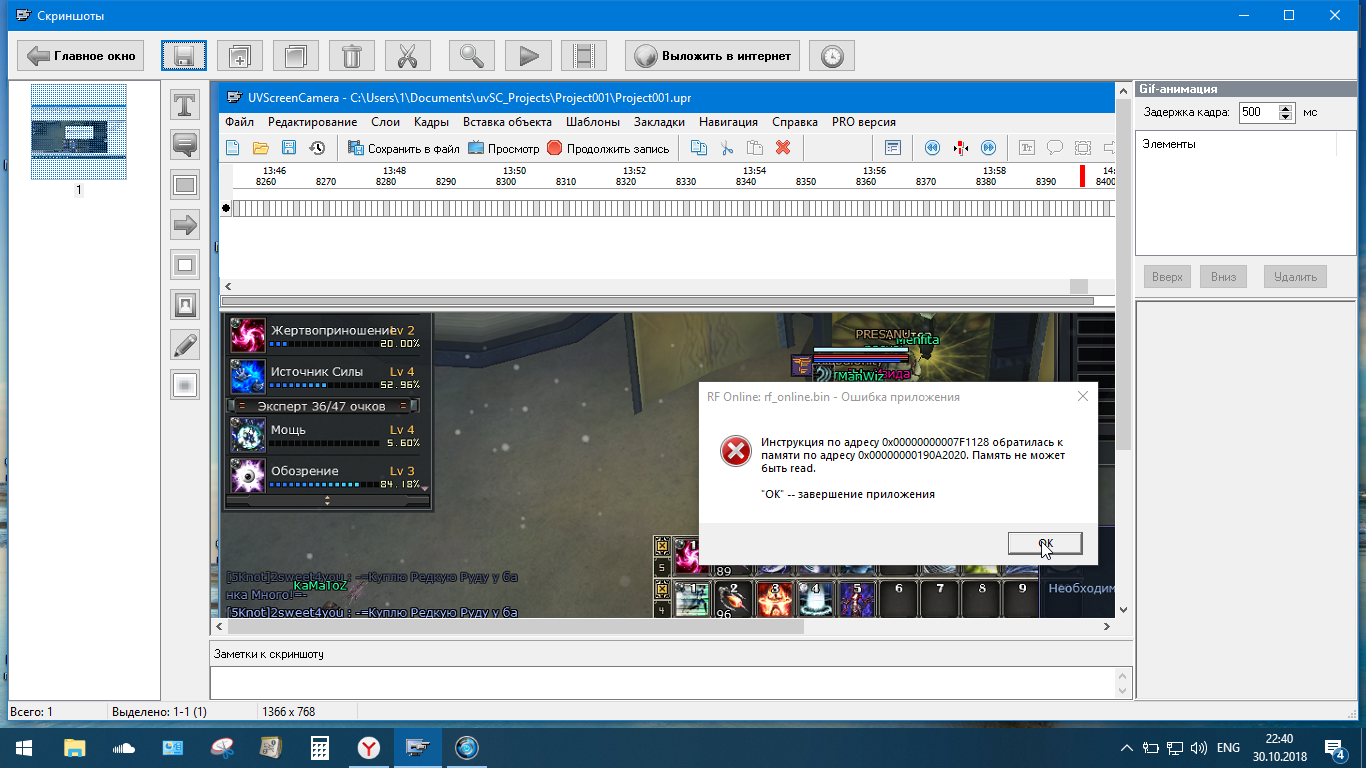
Task: Decrease frame delay with spinner down arrow
Action: [x=1286, y=118]
